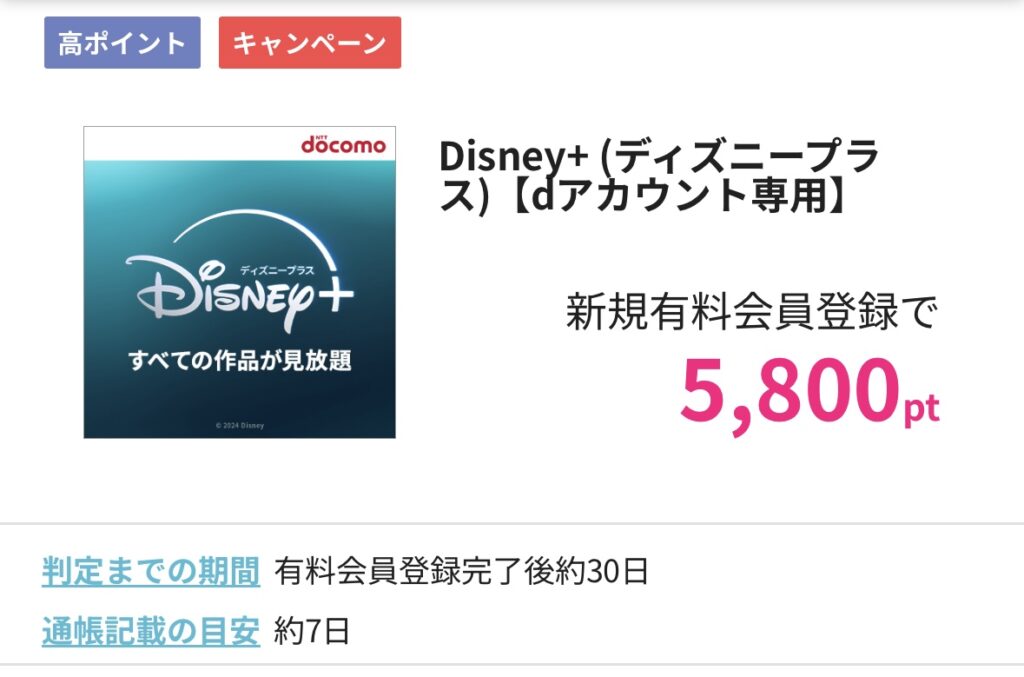Click the 【dアカウント専用】 part of the title
This screenshot has width=1024, height=677.
click(676, 197)
